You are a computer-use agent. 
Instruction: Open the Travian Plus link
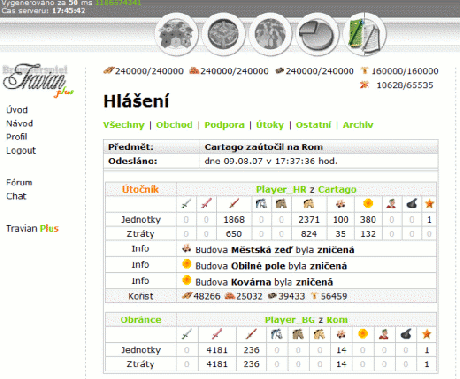(32, 228)
